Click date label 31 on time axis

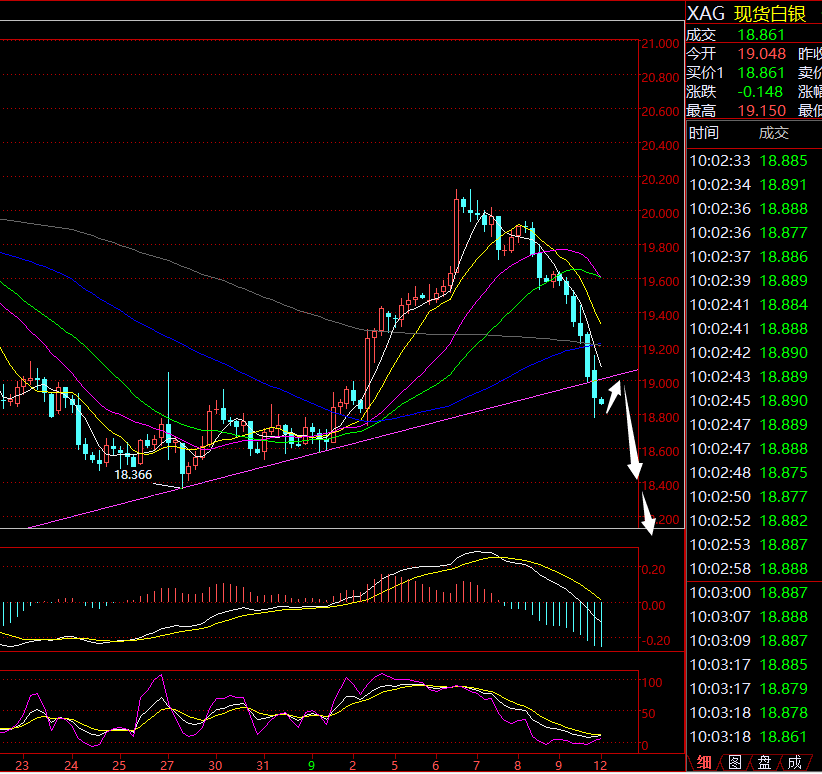(x=263, y=765)
